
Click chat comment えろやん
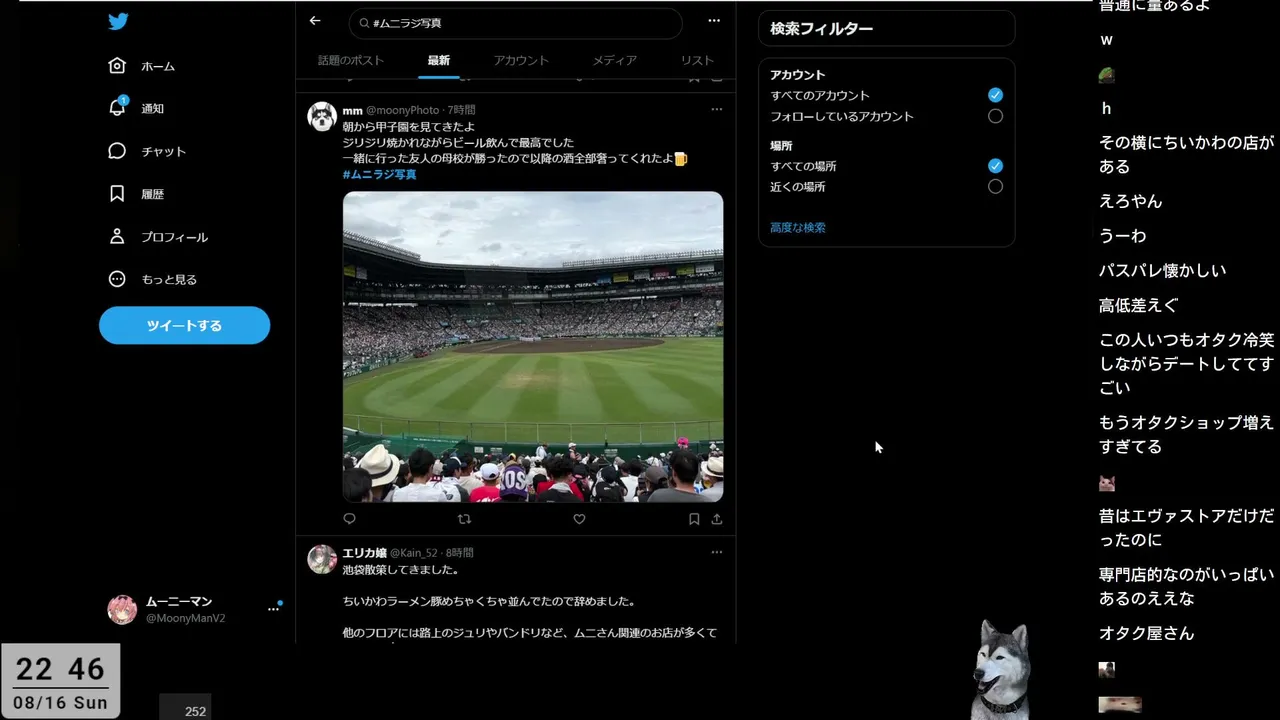1130,201
